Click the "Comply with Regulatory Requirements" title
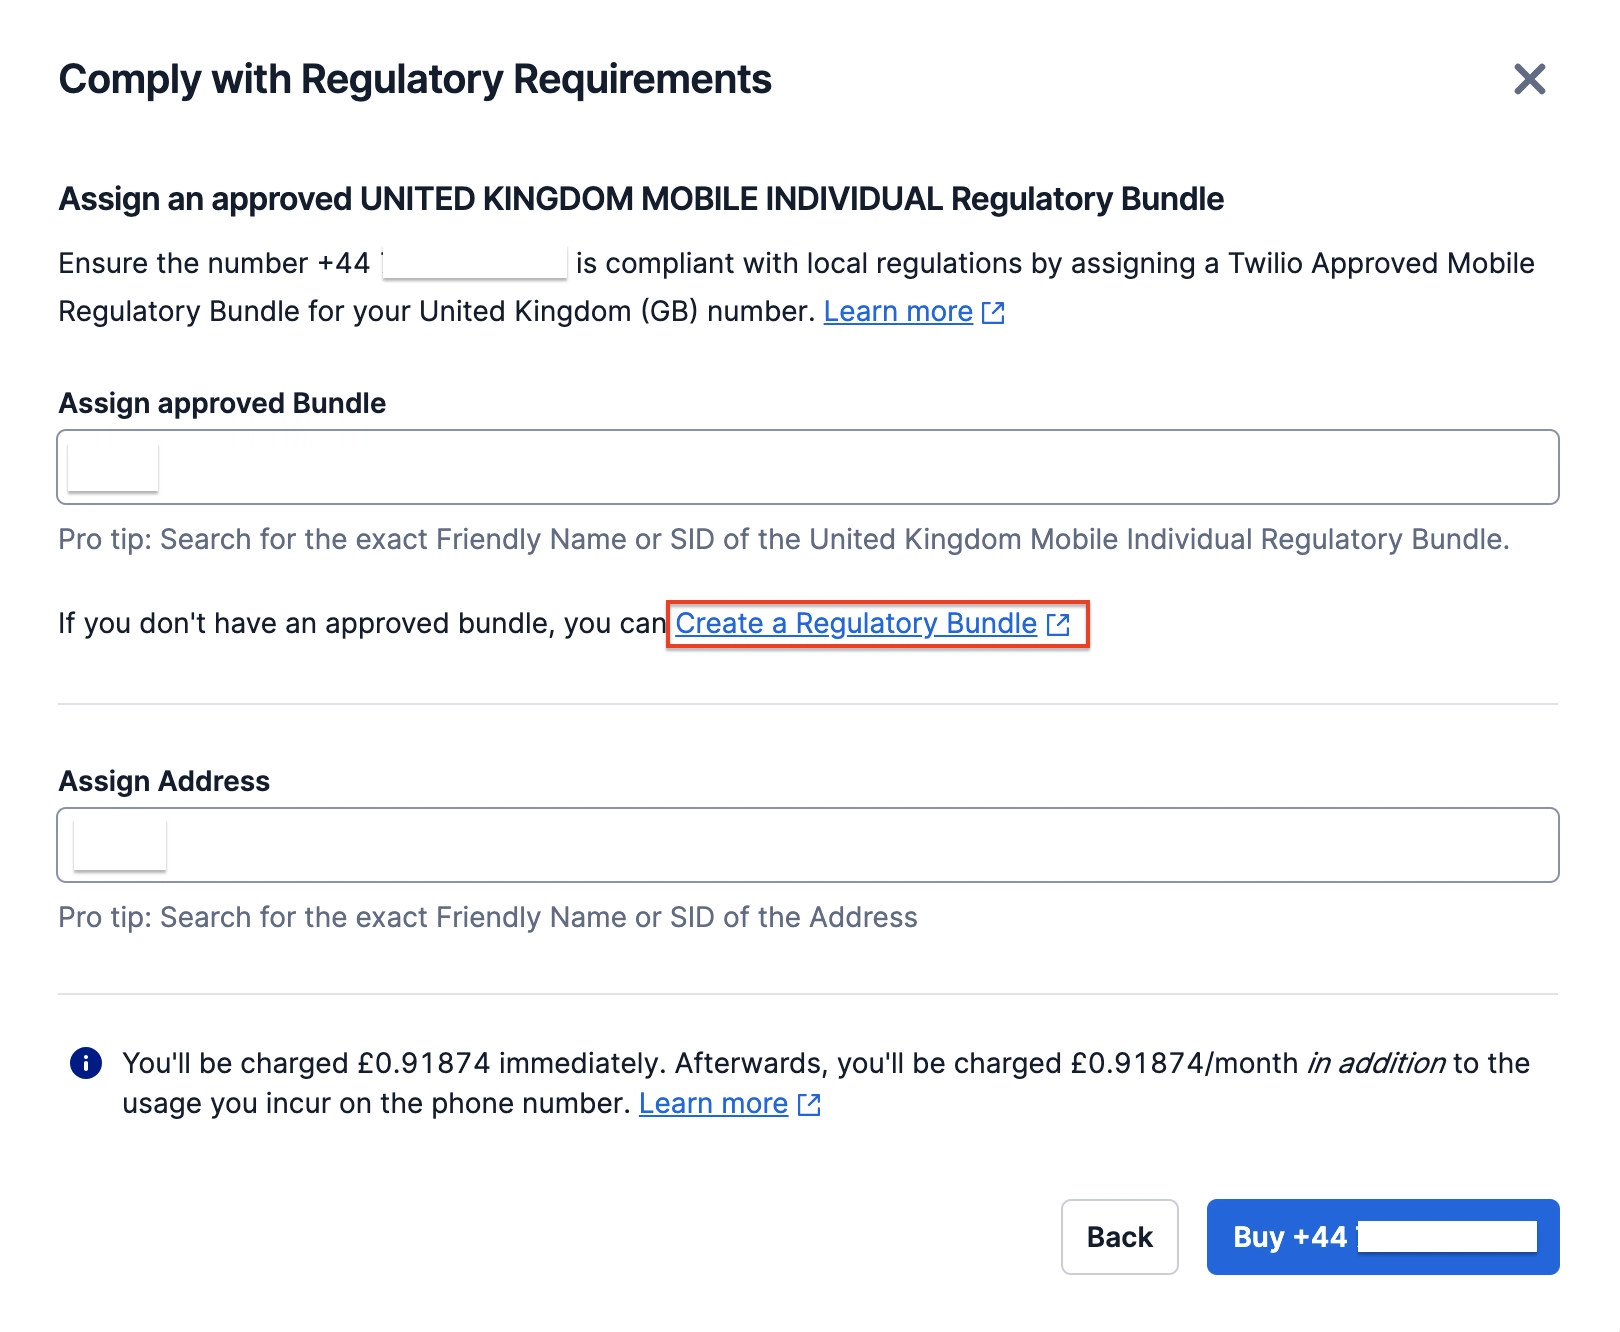Viewport: 1620px width, 1332px height. pos(415,80)
